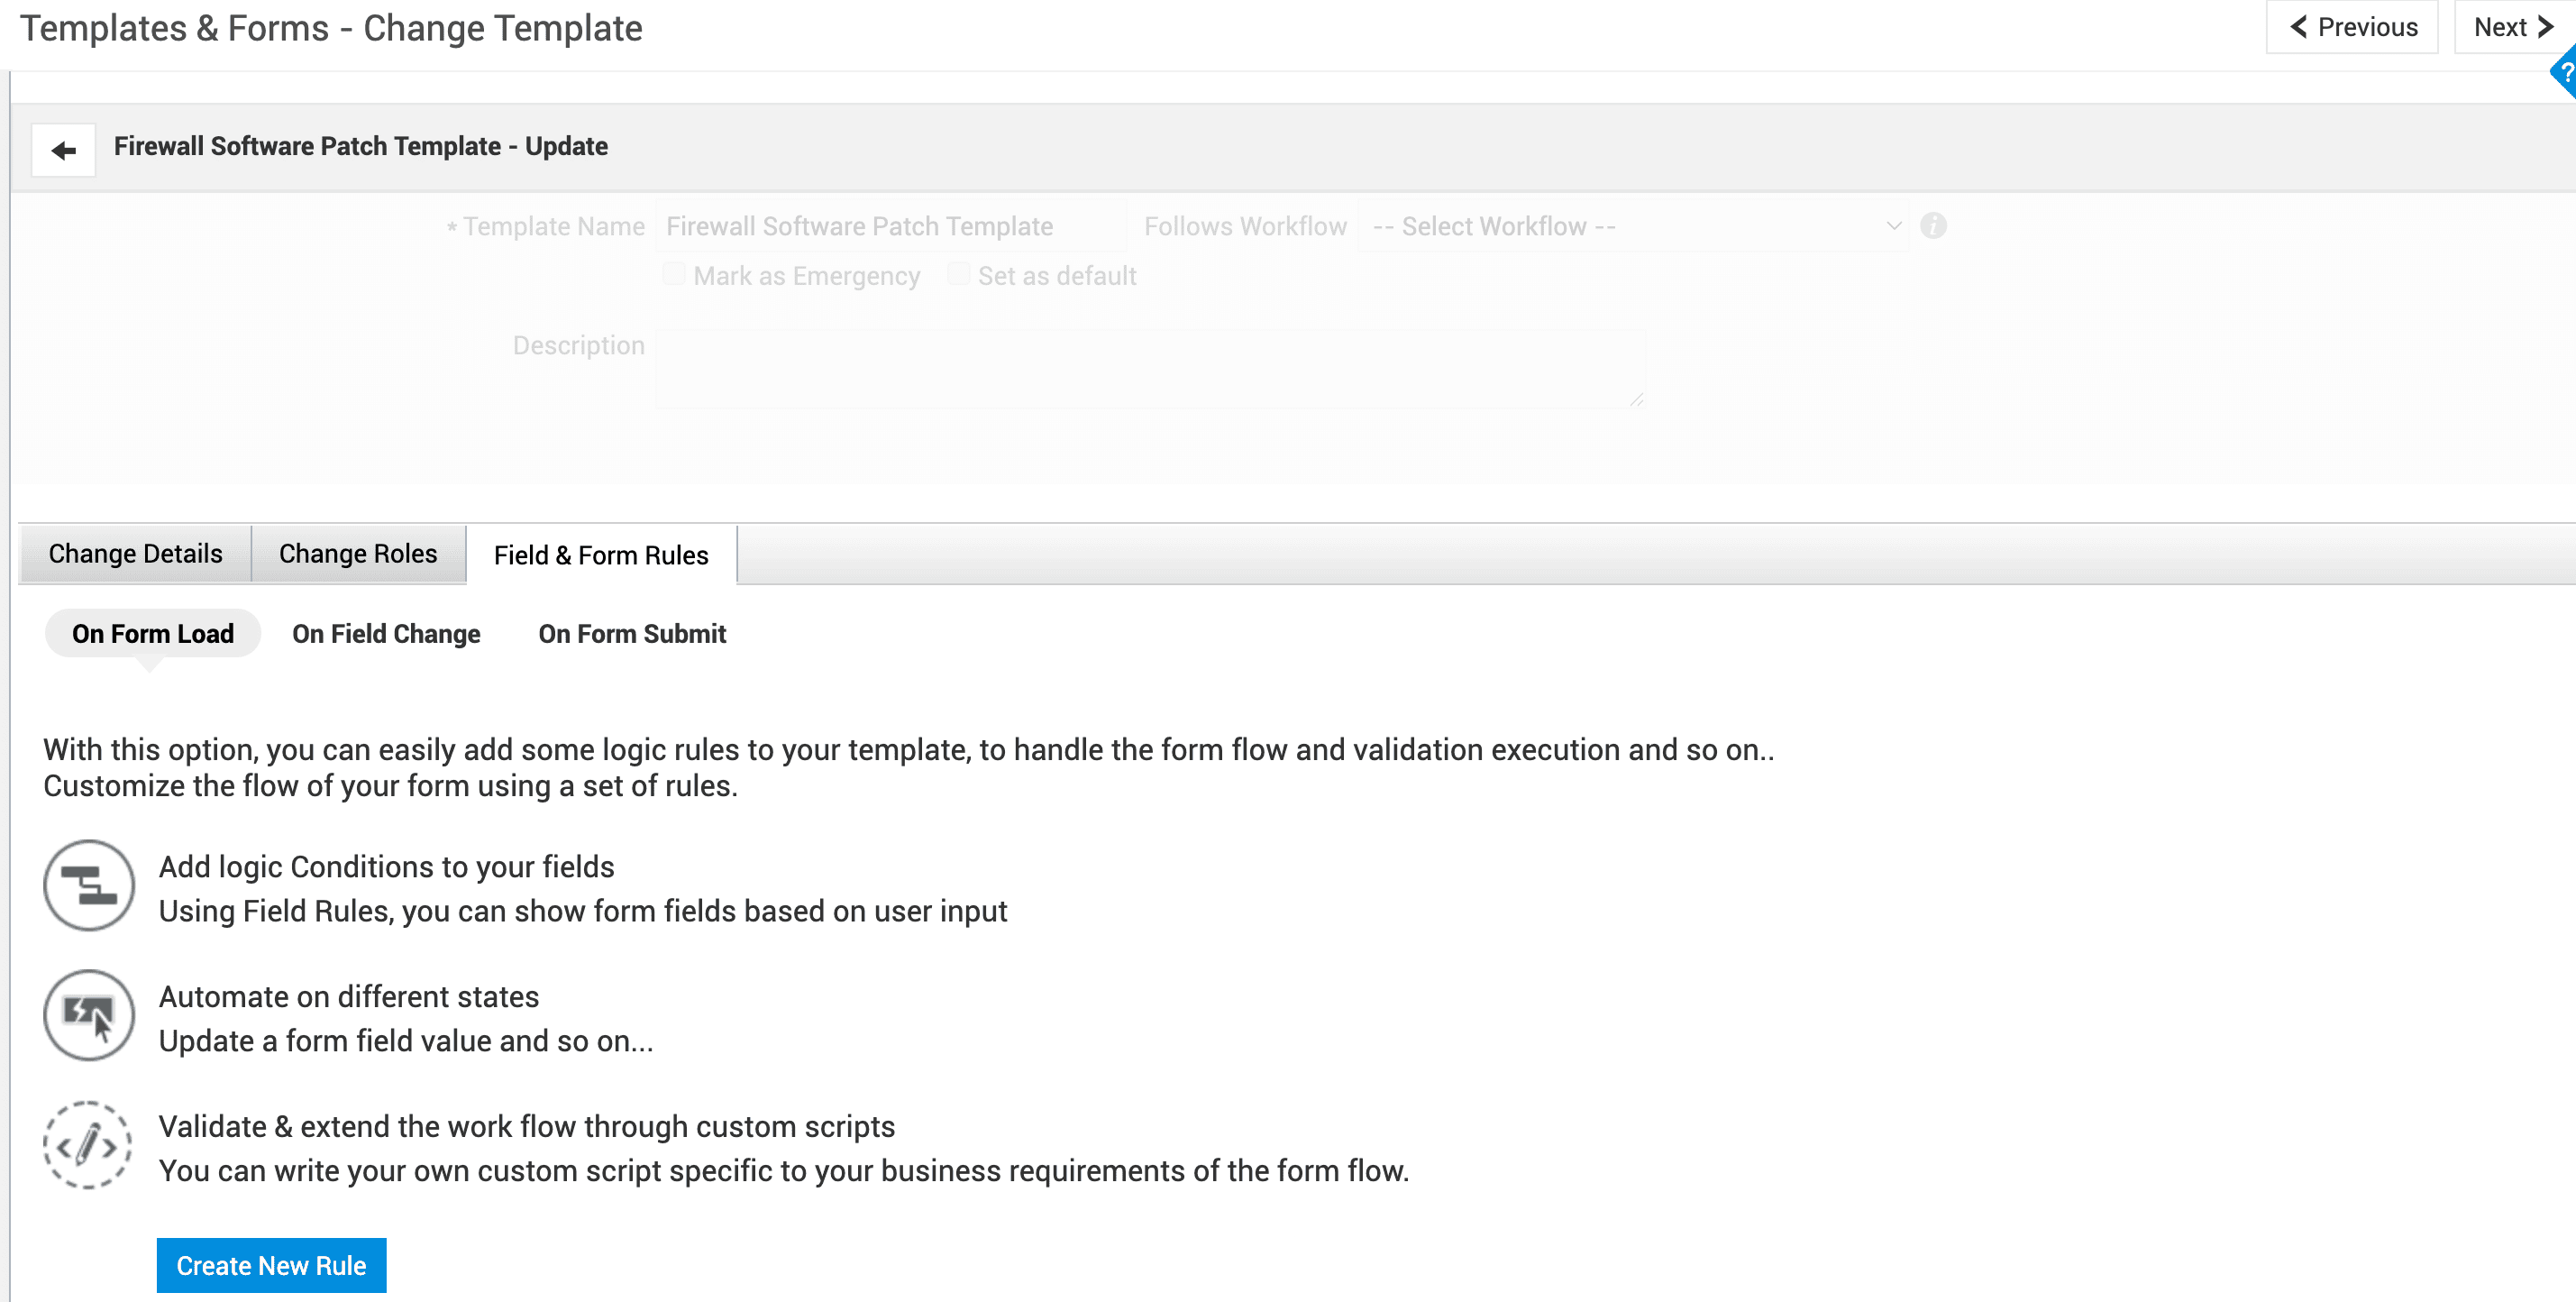Enable Set as default checkbox

(x=958, y=274)
